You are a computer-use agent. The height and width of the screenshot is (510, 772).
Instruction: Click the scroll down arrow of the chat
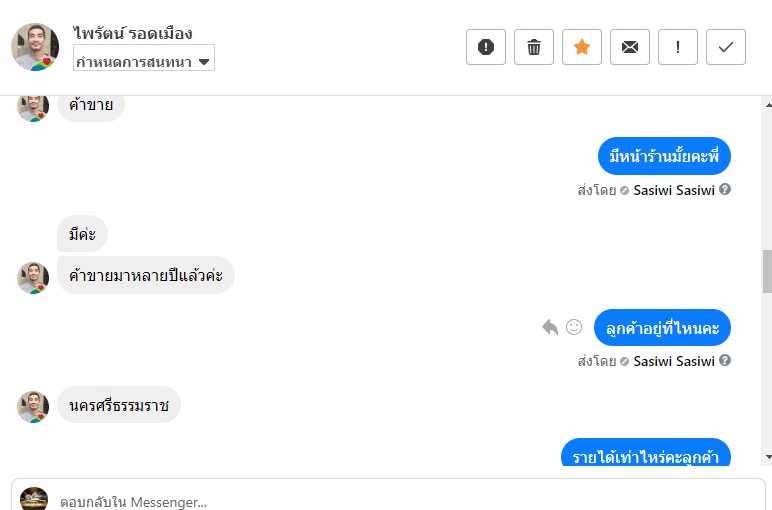[x=766, y=457]
